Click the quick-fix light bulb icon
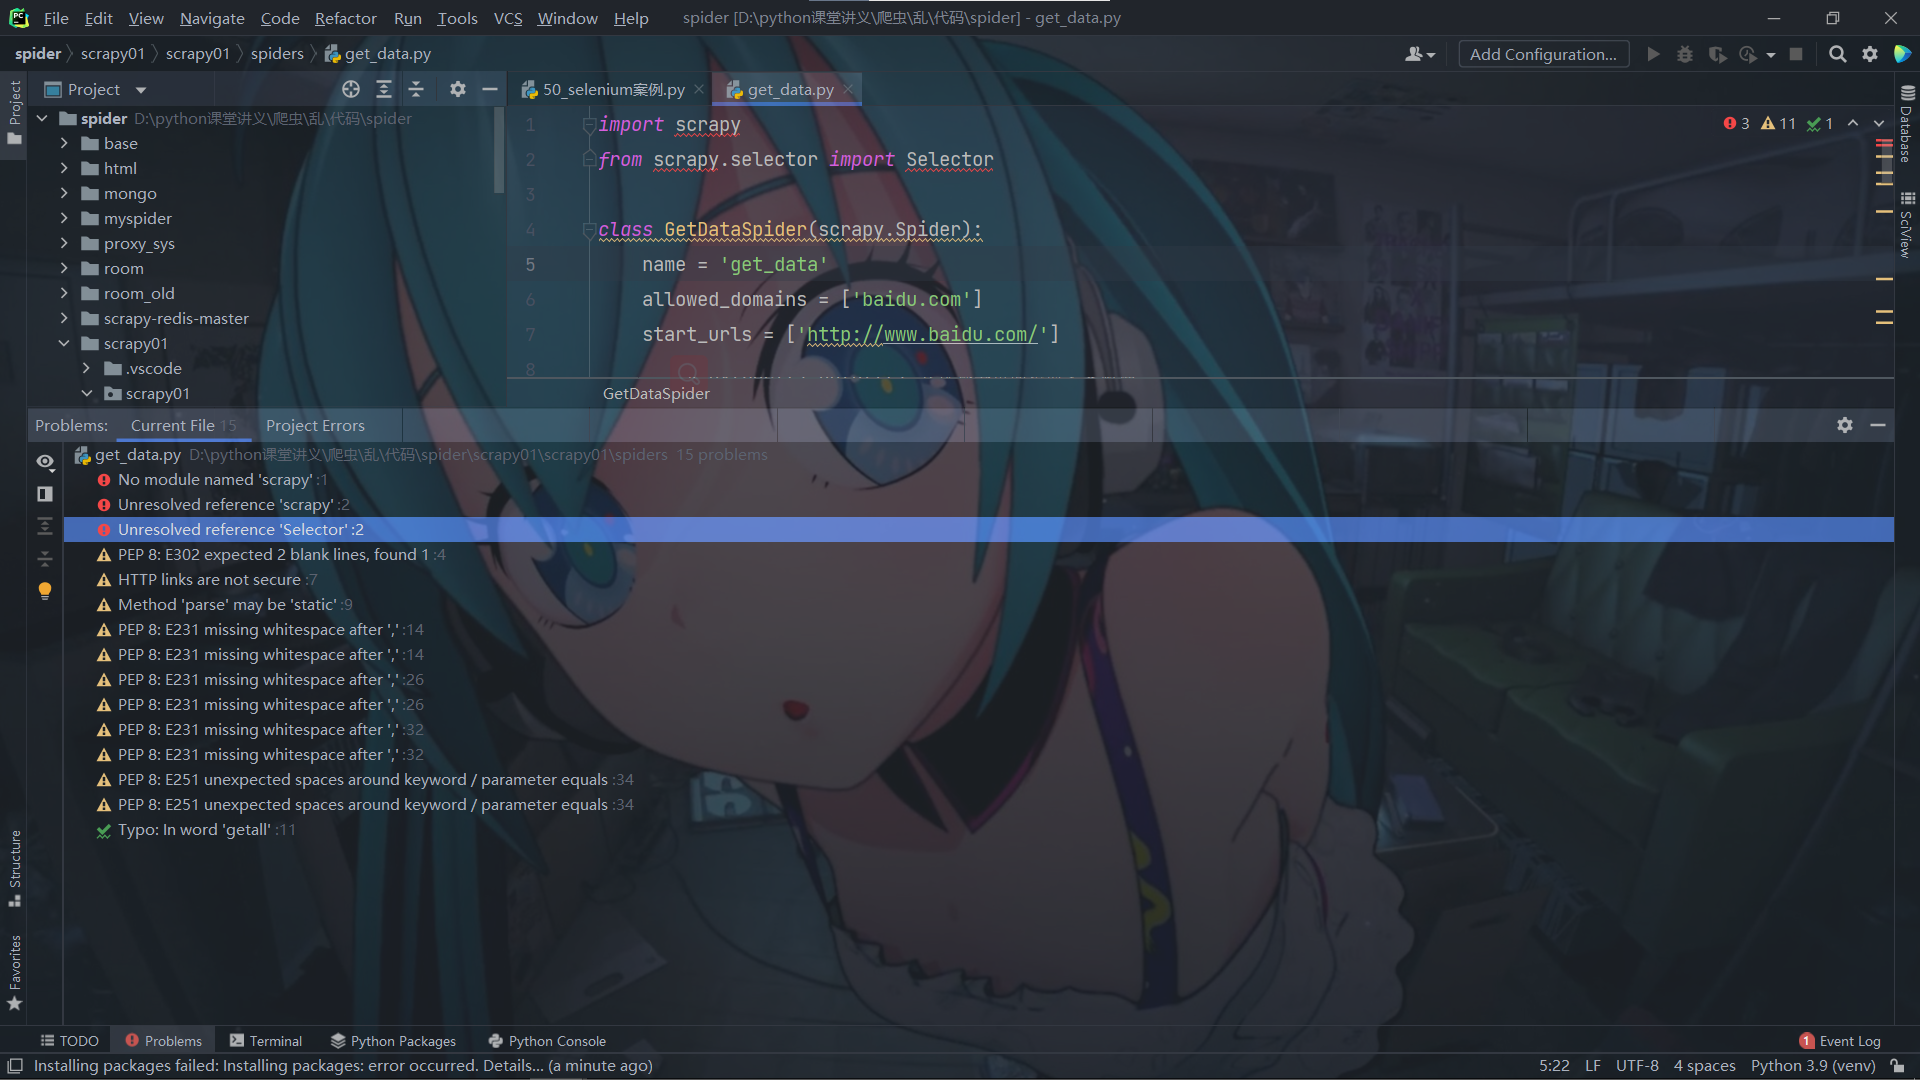Image resolution: width=1920 pixels, height=1080 pixels. [45, 590]
